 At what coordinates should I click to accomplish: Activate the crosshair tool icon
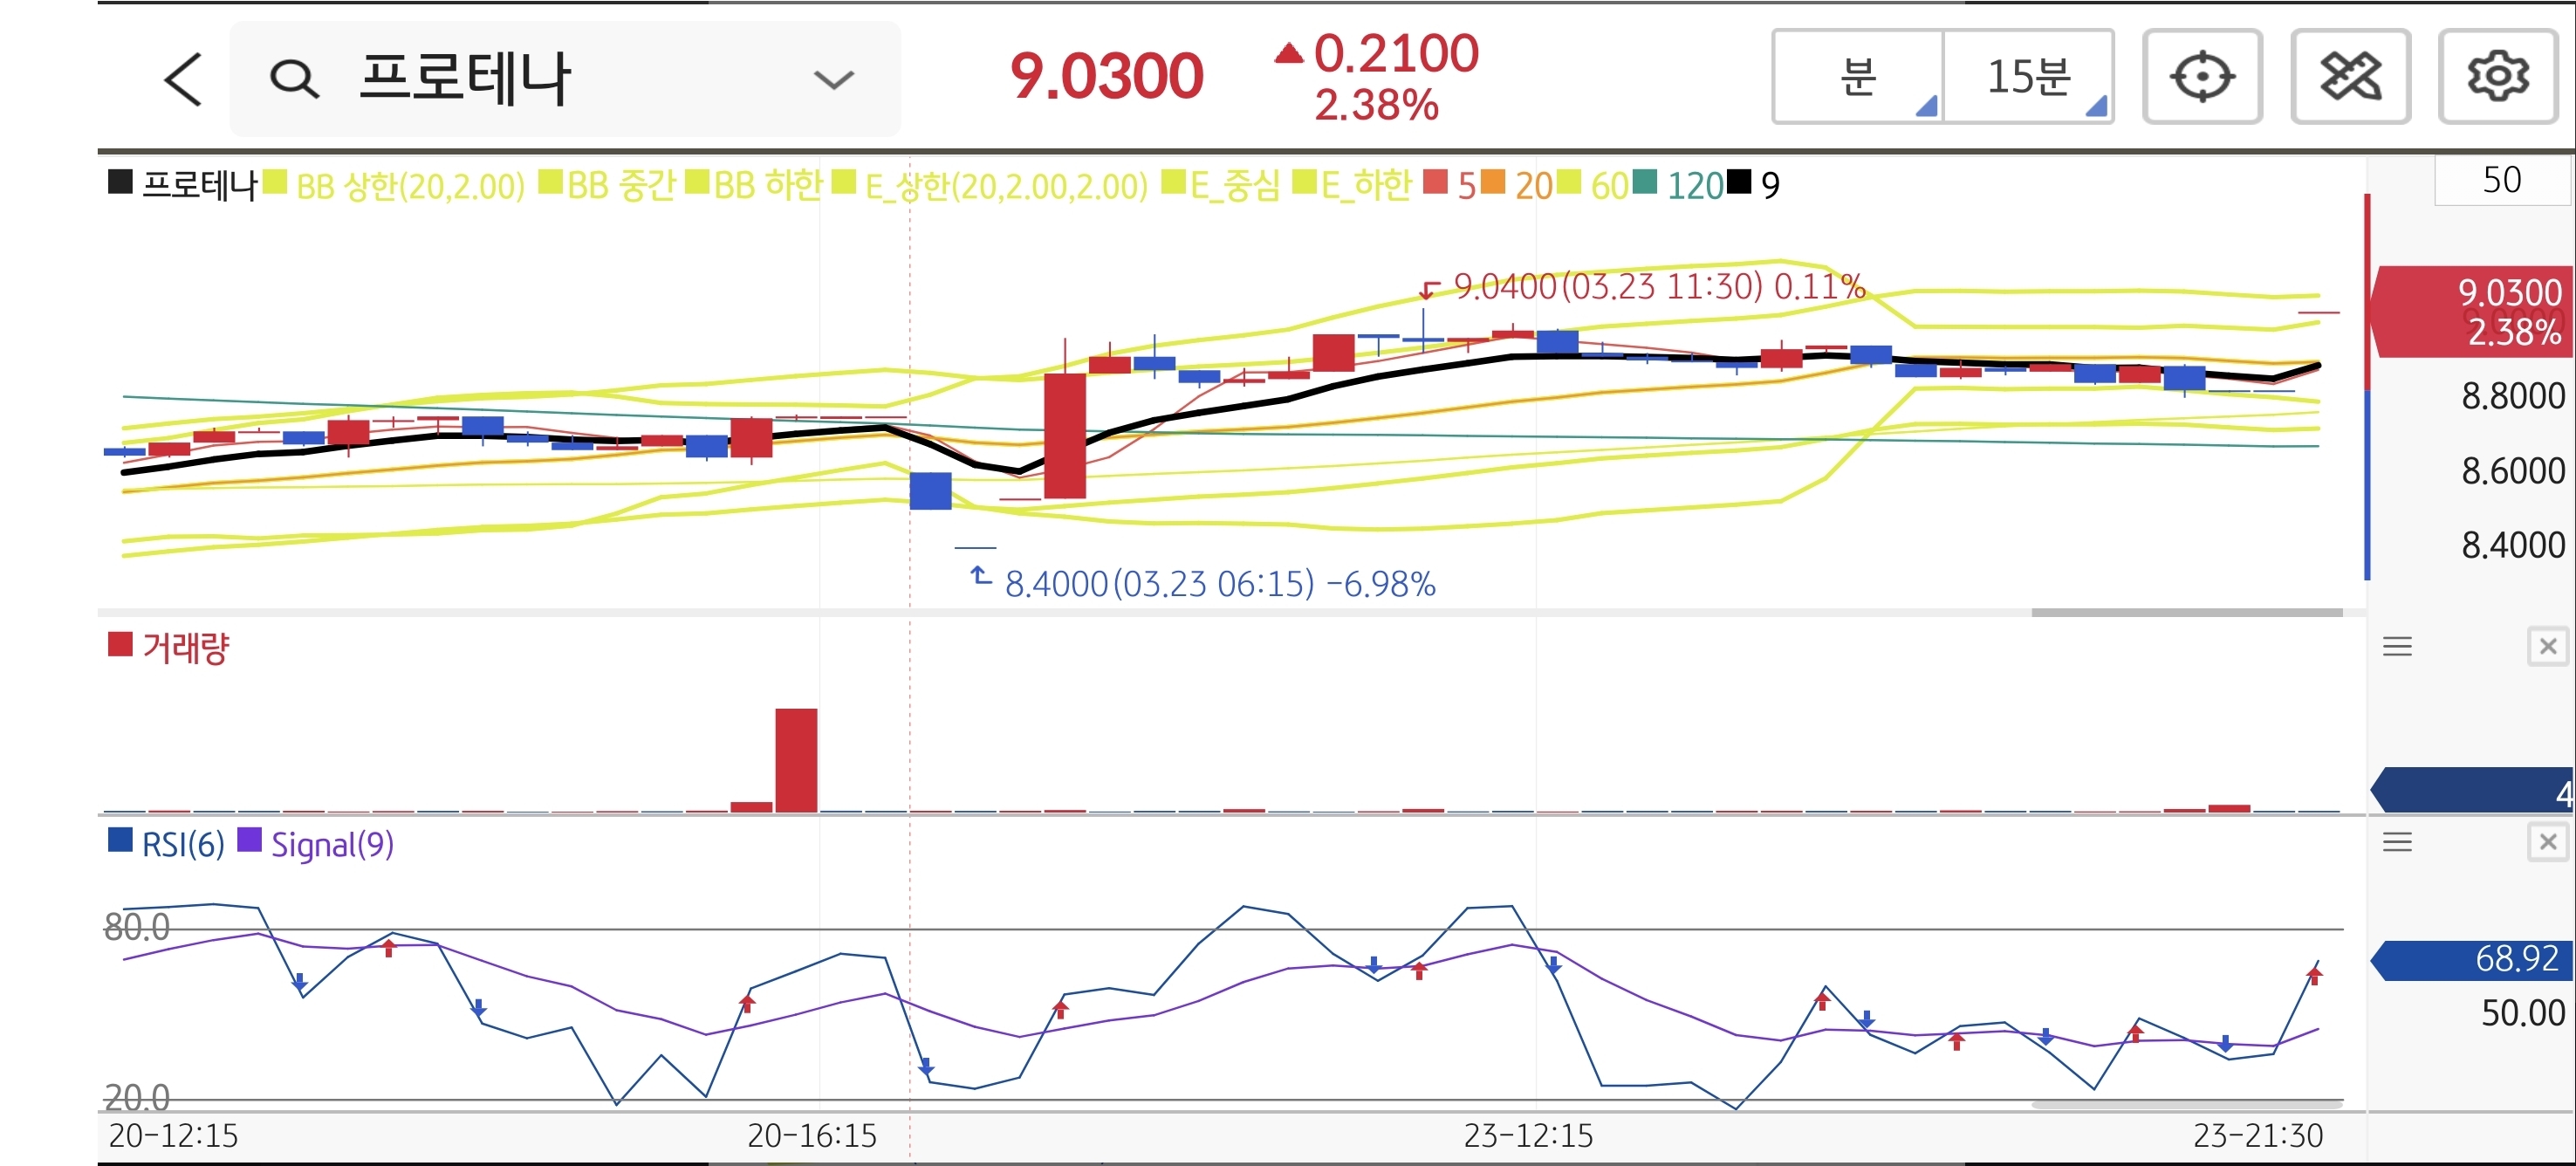2202,77
